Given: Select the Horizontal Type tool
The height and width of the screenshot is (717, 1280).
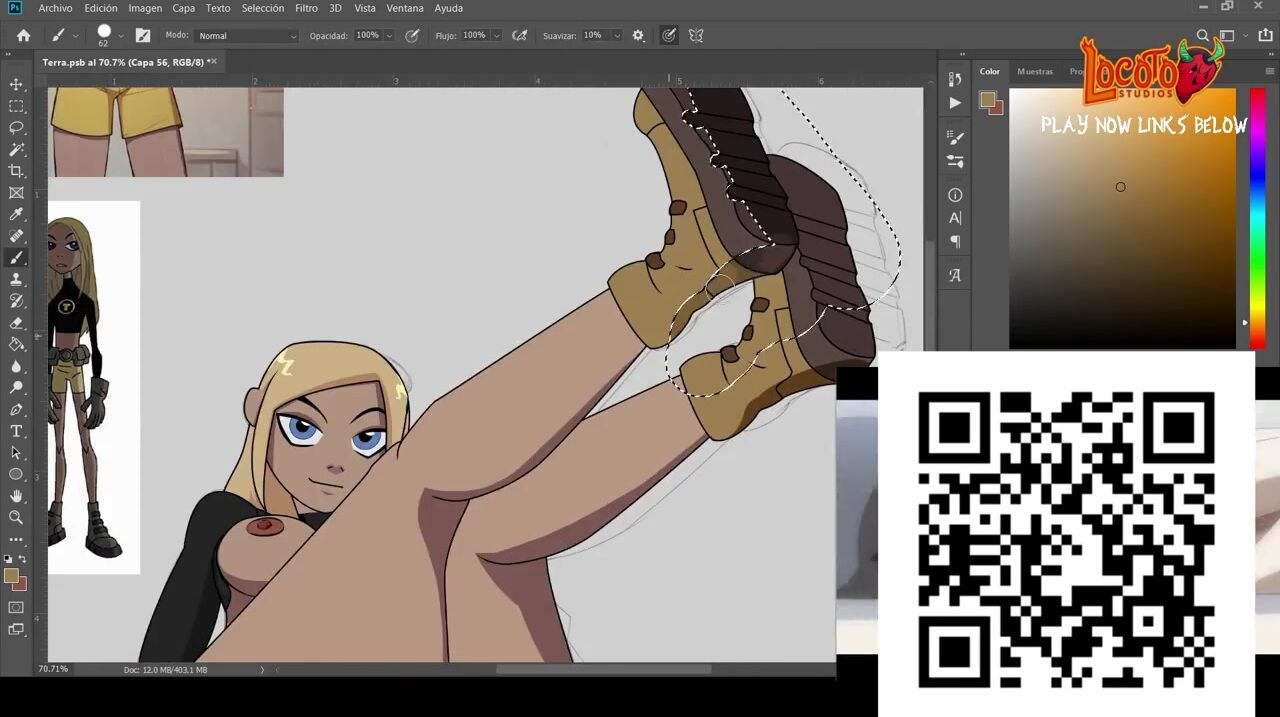Looking at the screenshot, I should 16,431.
